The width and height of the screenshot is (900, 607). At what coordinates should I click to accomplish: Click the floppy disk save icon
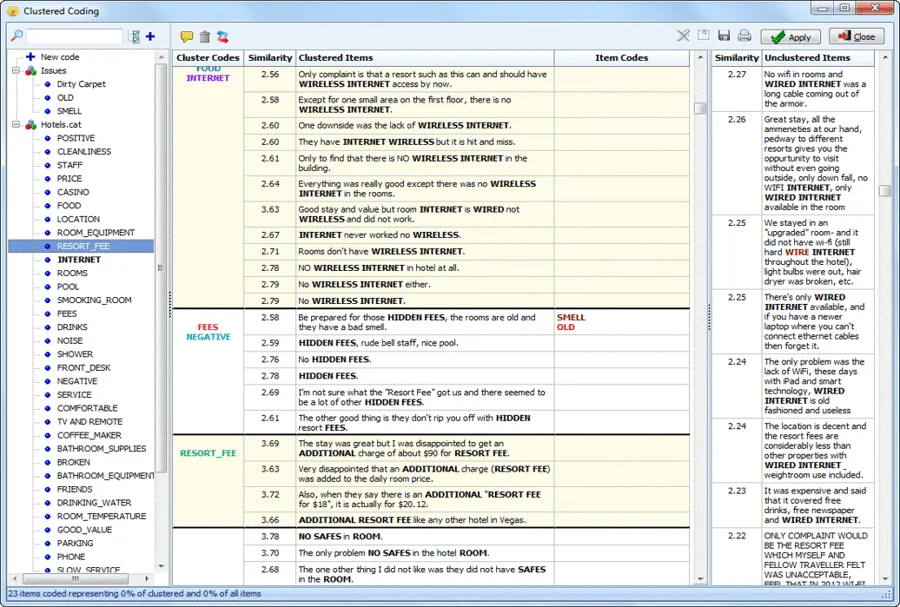pos(724,36)
